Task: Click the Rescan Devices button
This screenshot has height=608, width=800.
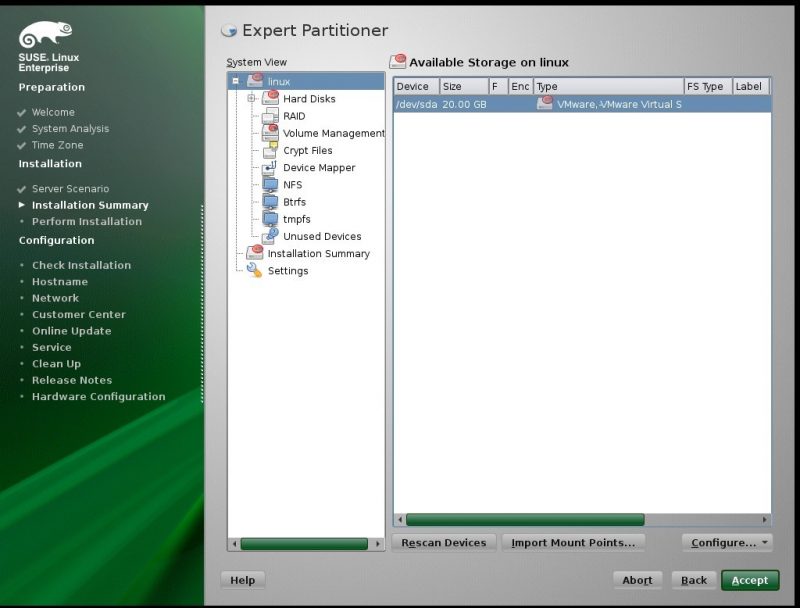Action: point(445,542)
